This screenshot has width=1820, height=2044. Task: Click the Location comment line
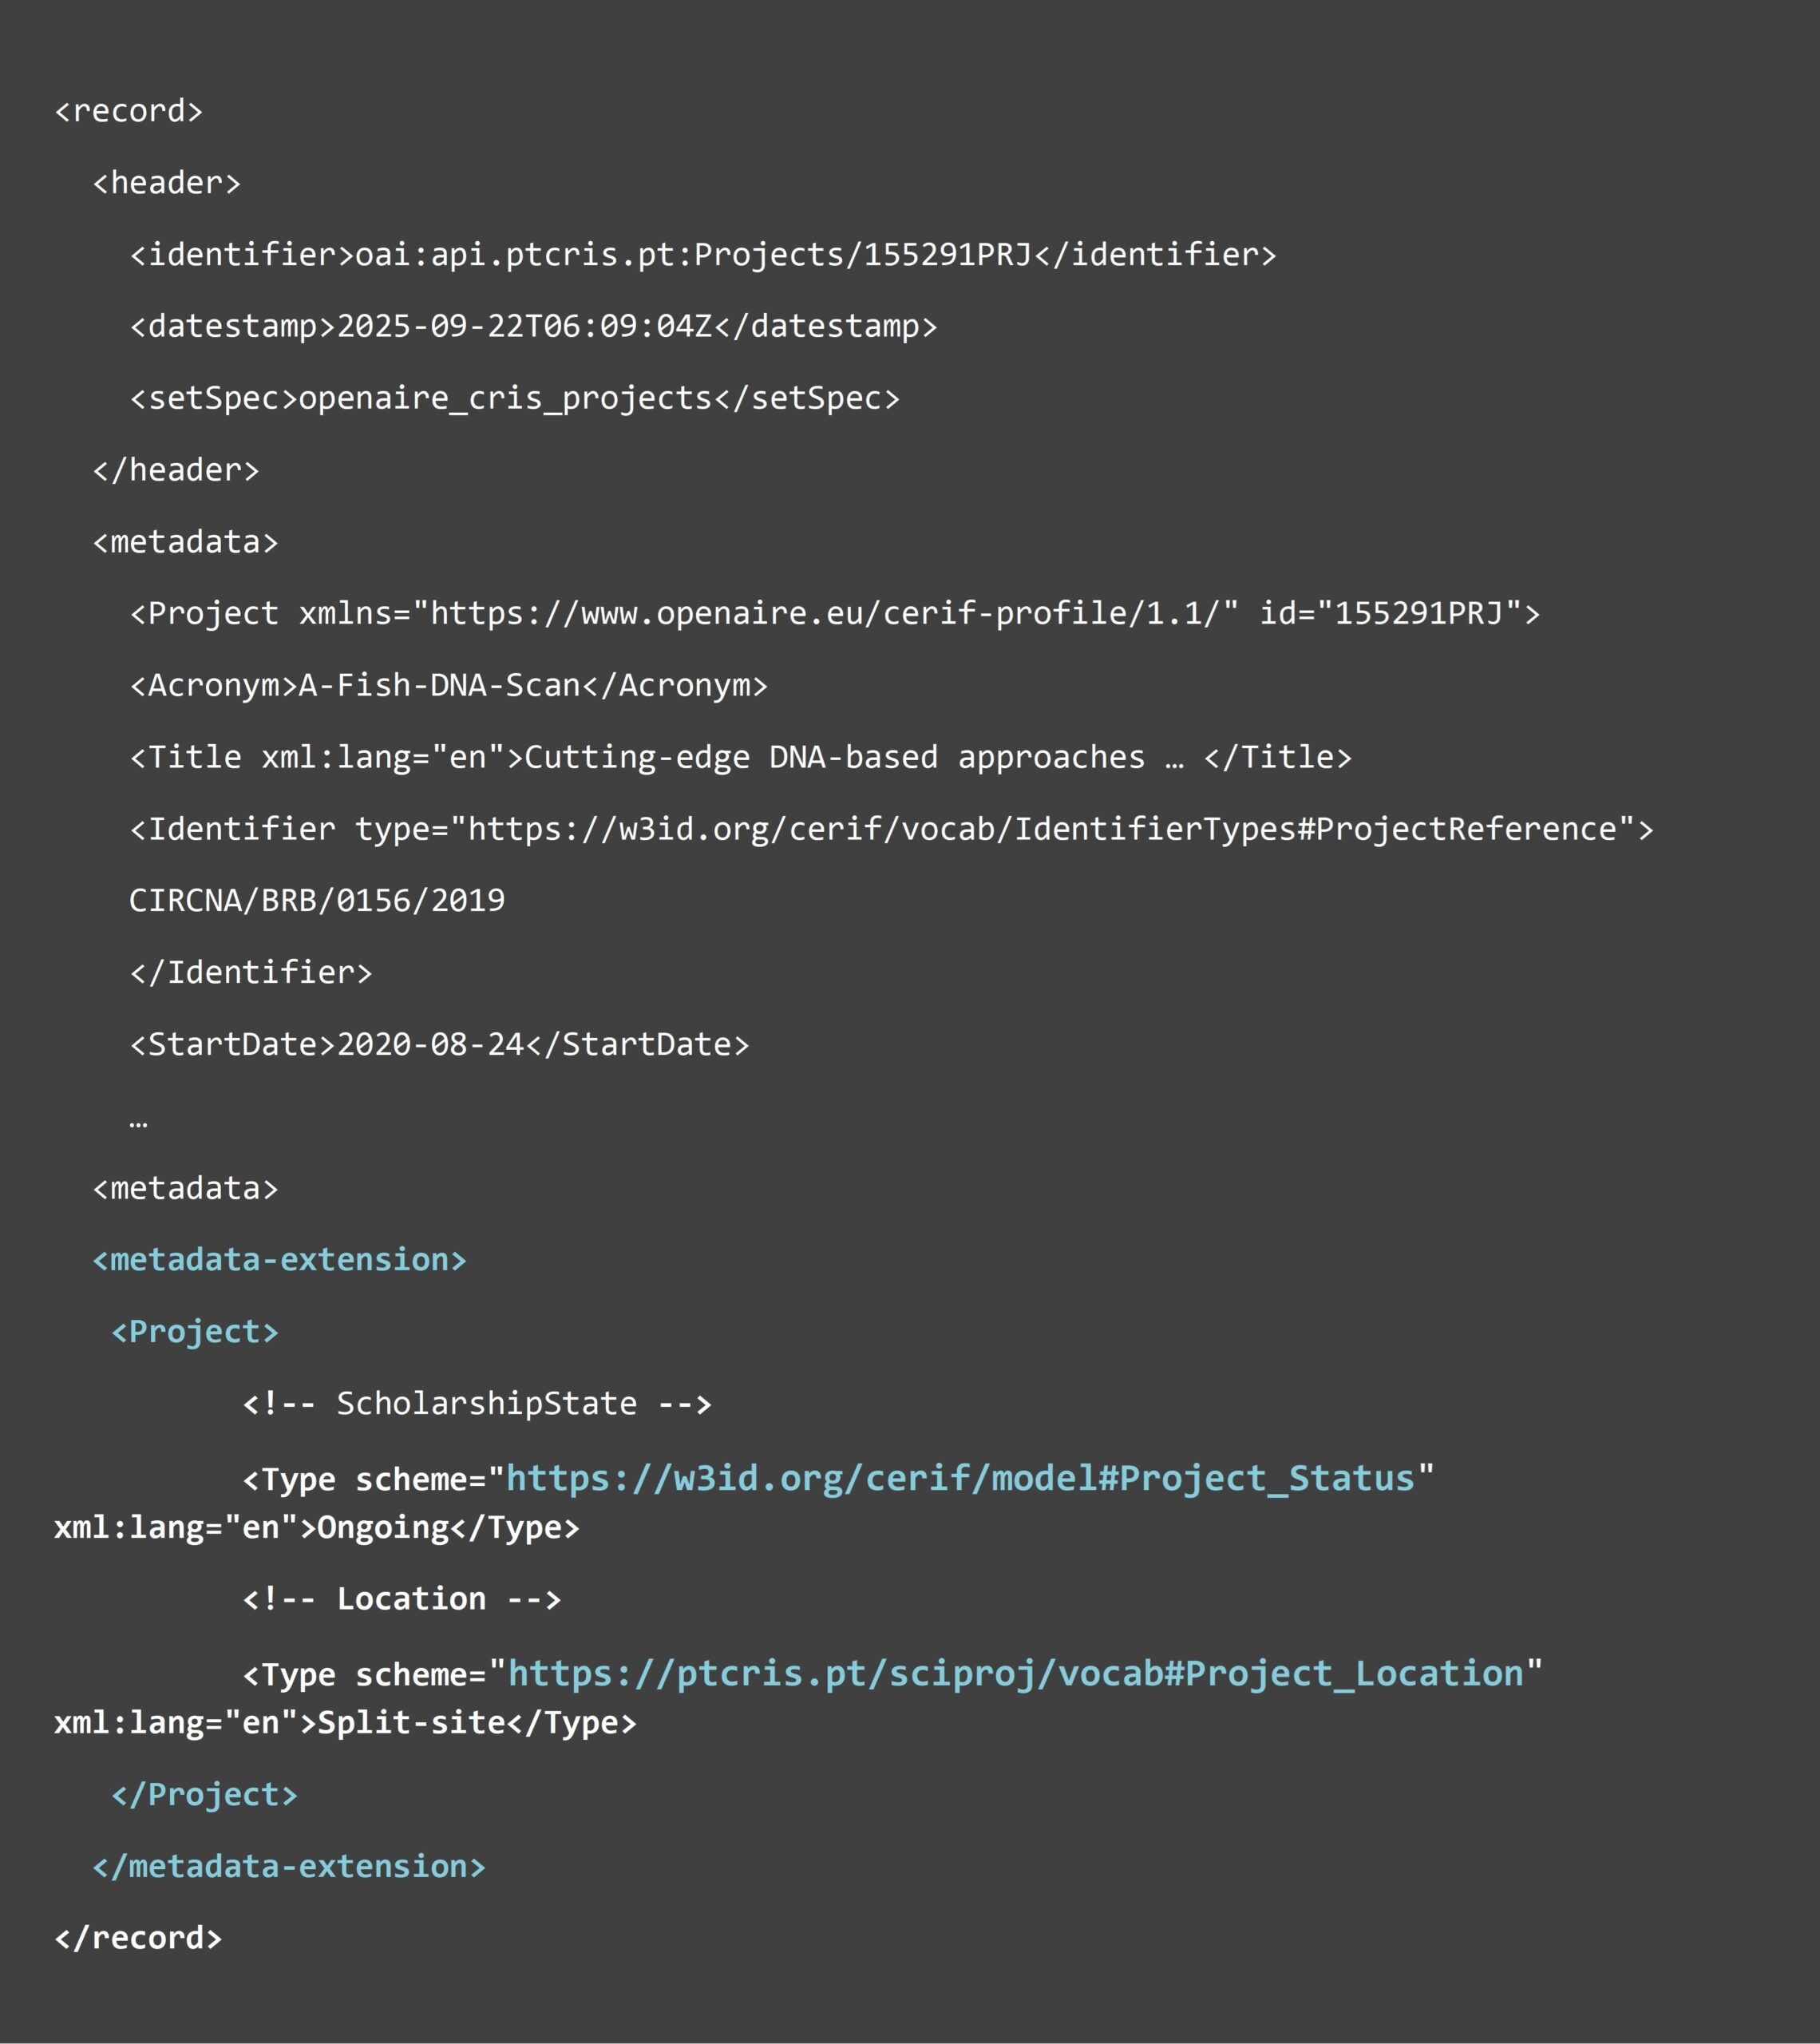[401, 1598]
